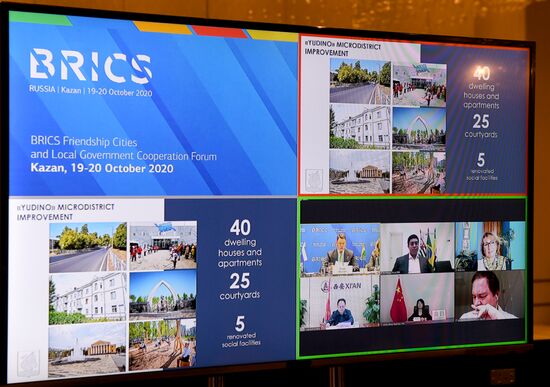Select video tile with BRICS backdrop speaker
This screenshot has height=387, width=550.
340,249
